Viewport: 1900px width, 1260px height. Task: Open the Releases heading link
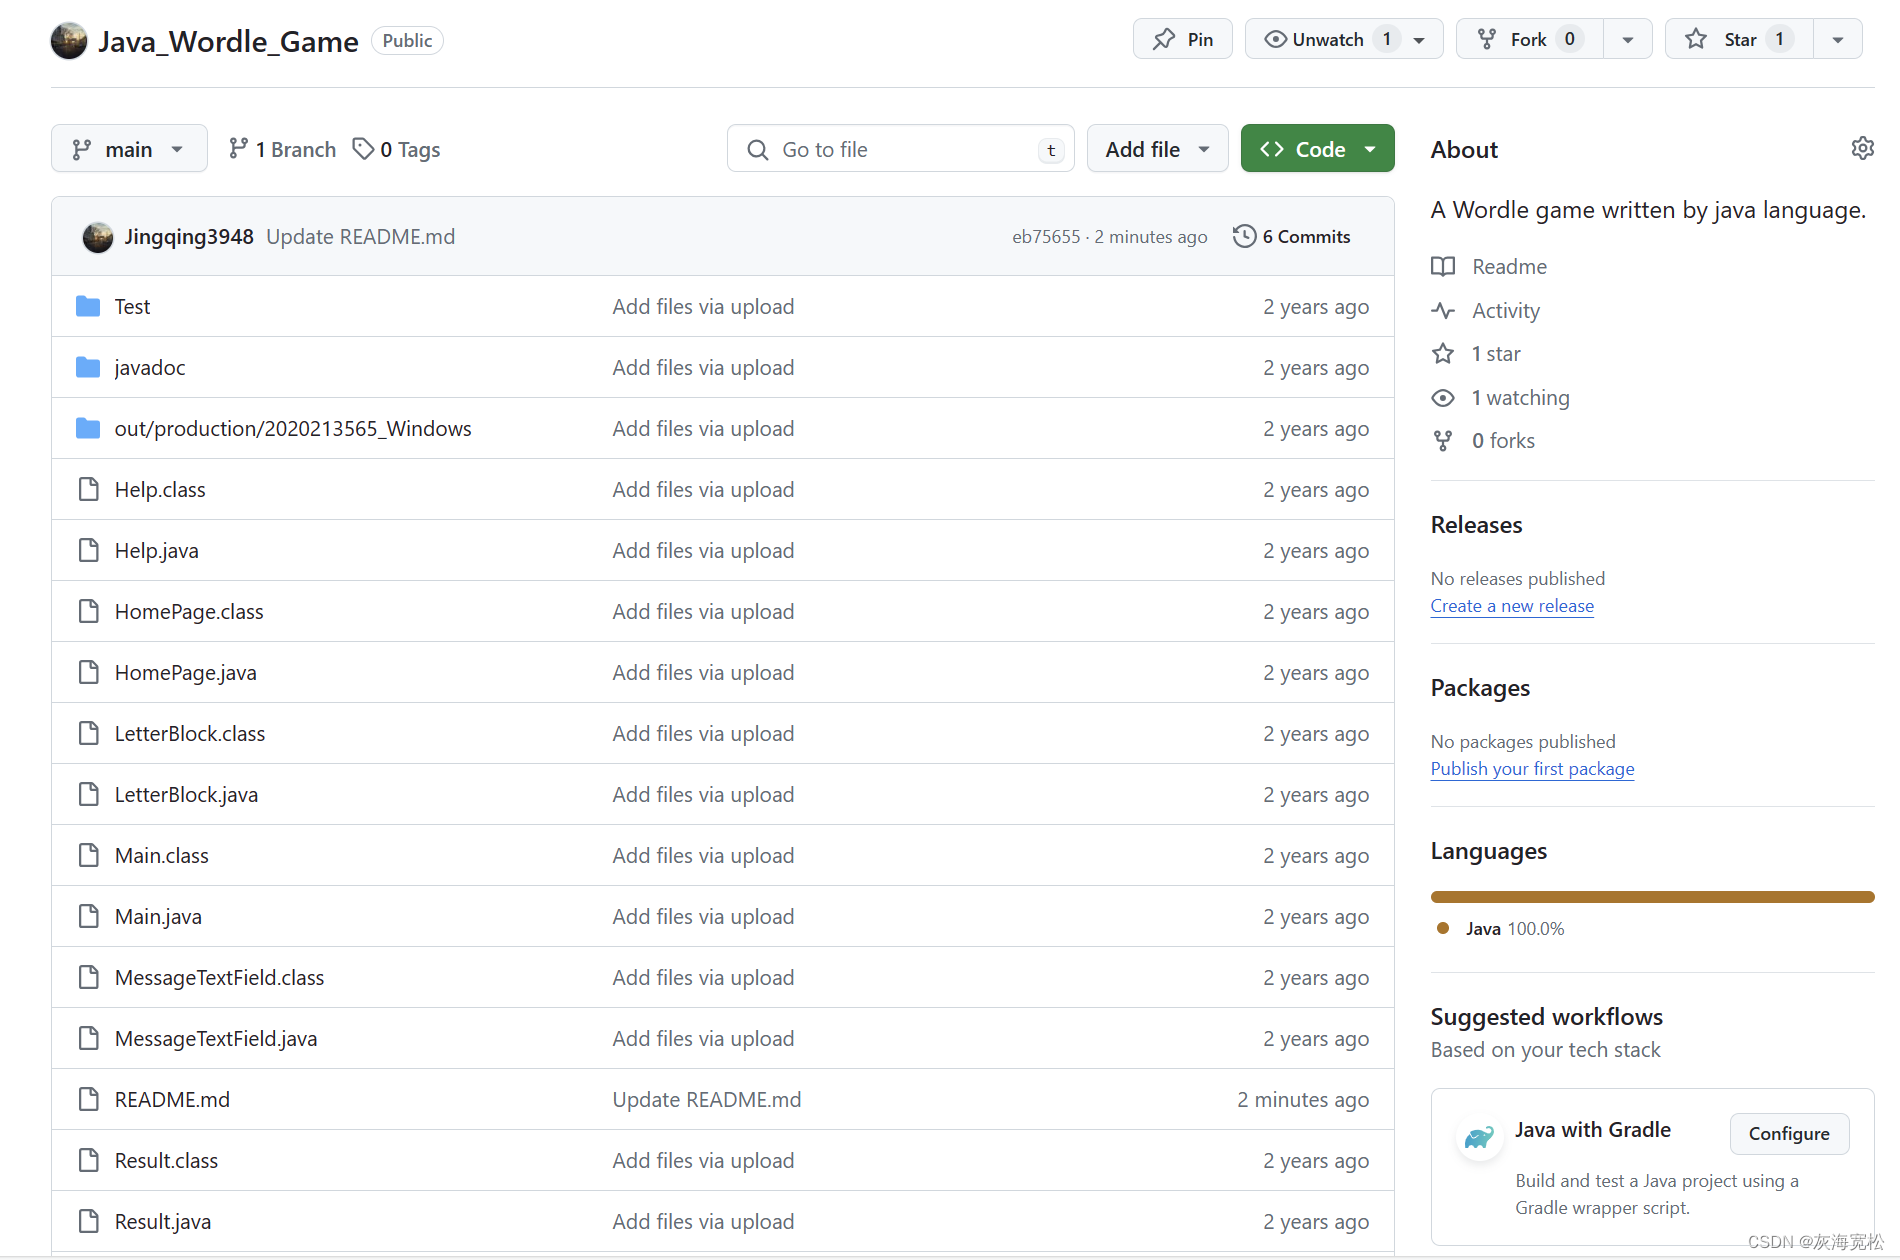click(1476, 524)
